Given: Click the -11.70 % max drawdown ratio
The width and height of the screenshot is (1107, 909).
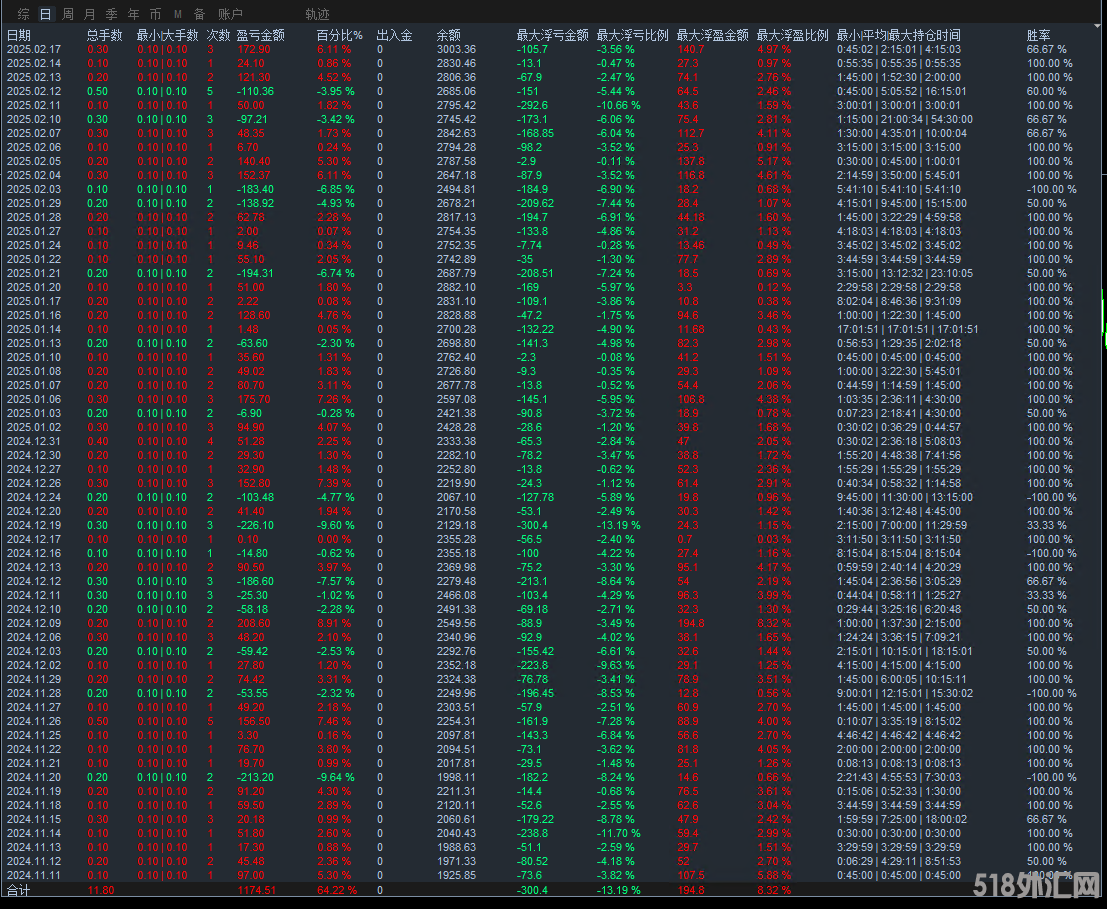Looking at the screenshot, I should (x=618, y=833).
